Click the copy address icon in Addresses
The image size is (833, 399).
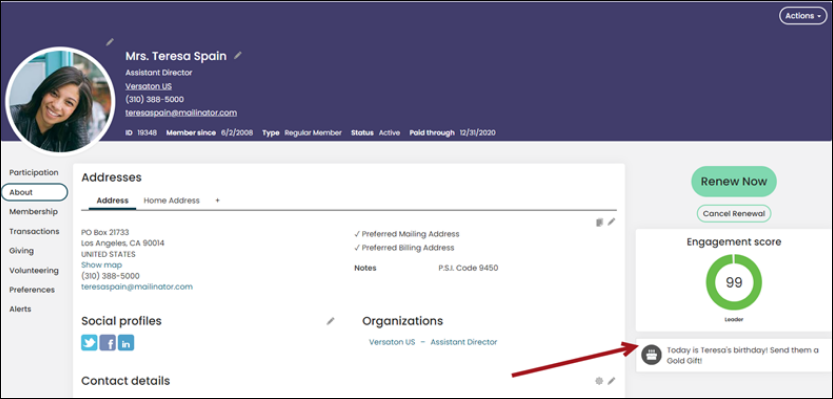click(600, 222)
